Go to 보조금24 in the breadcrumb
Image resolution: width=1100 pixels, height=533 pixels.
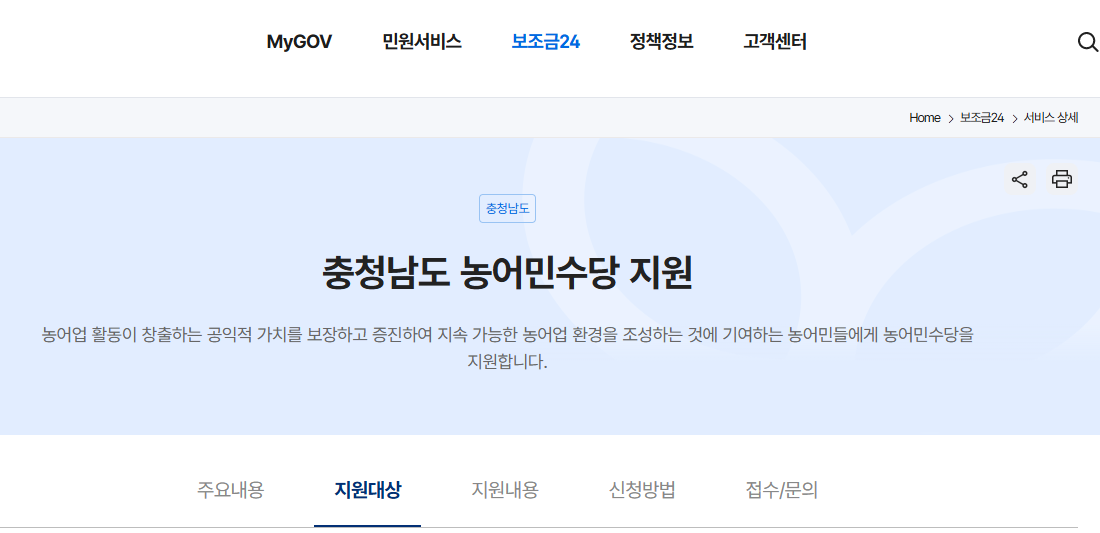982,118
